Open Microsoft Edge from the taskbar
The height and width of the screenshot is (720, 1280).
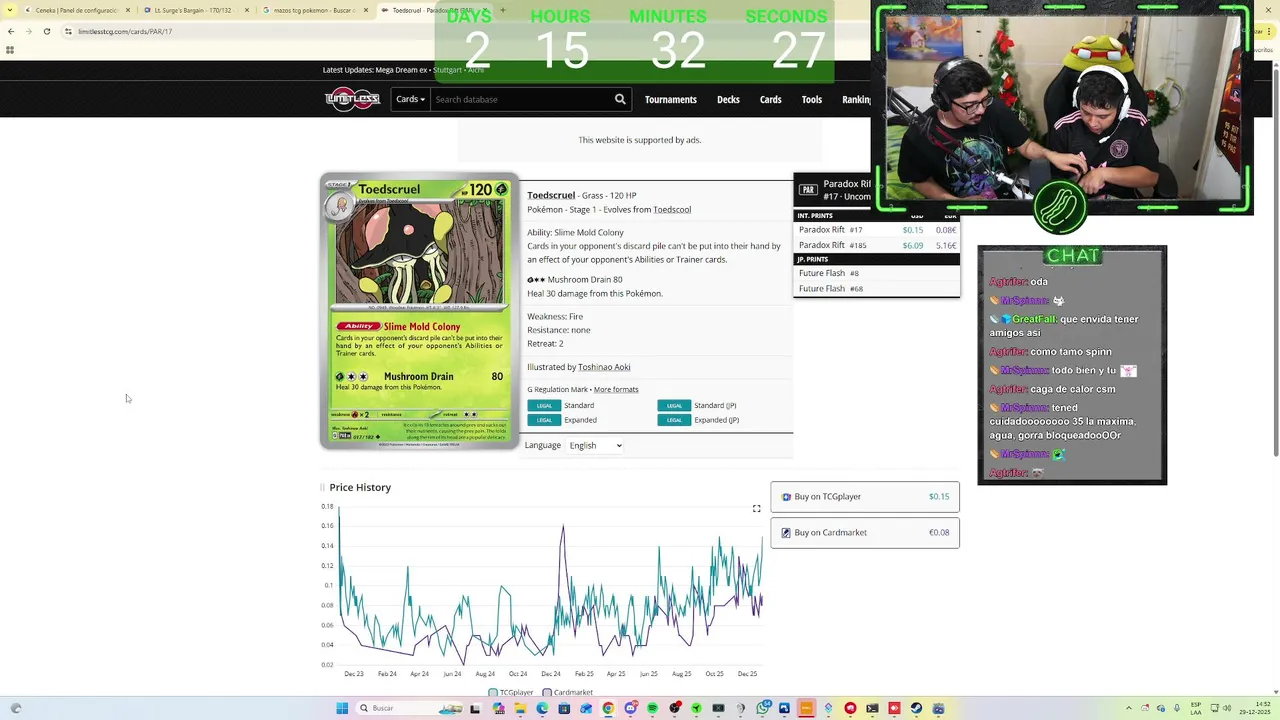click(x=542, y=708)
